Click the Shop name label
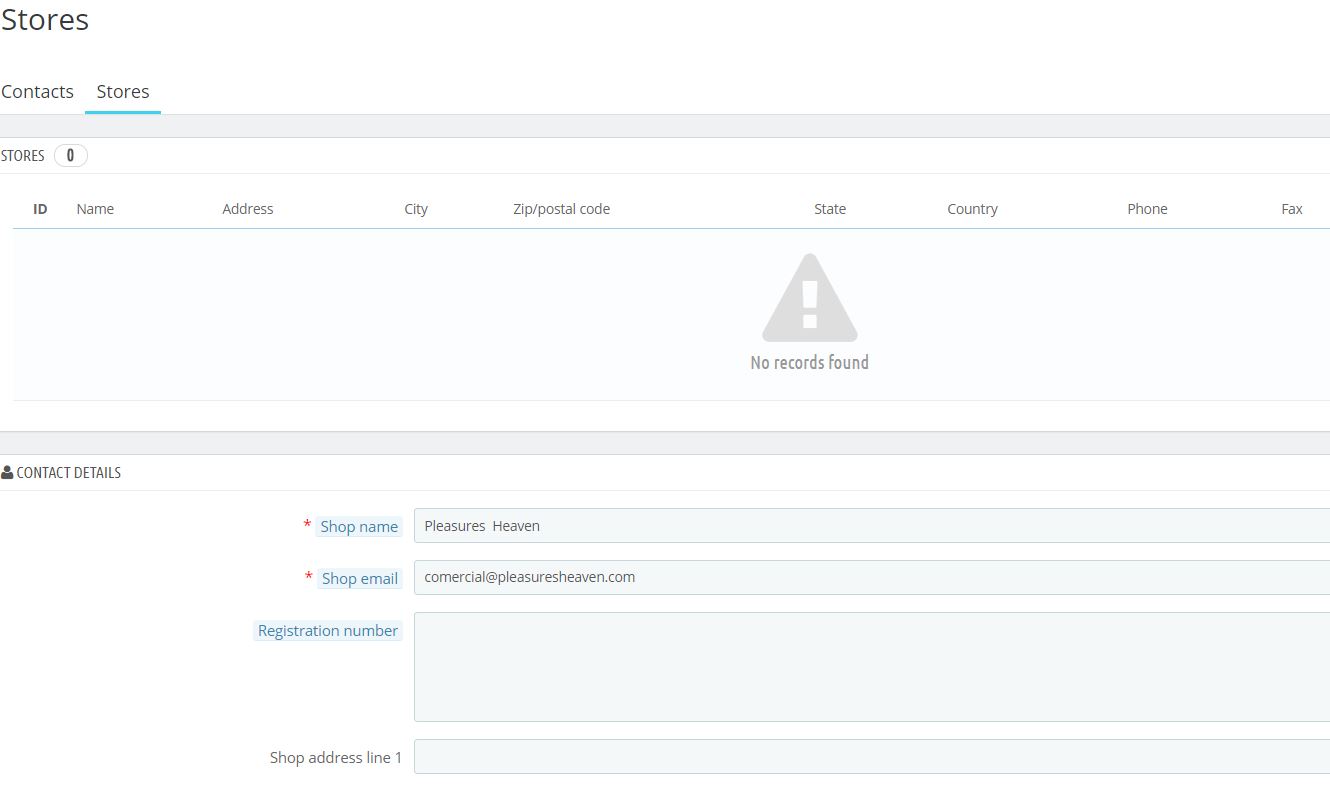 point(359,526)
